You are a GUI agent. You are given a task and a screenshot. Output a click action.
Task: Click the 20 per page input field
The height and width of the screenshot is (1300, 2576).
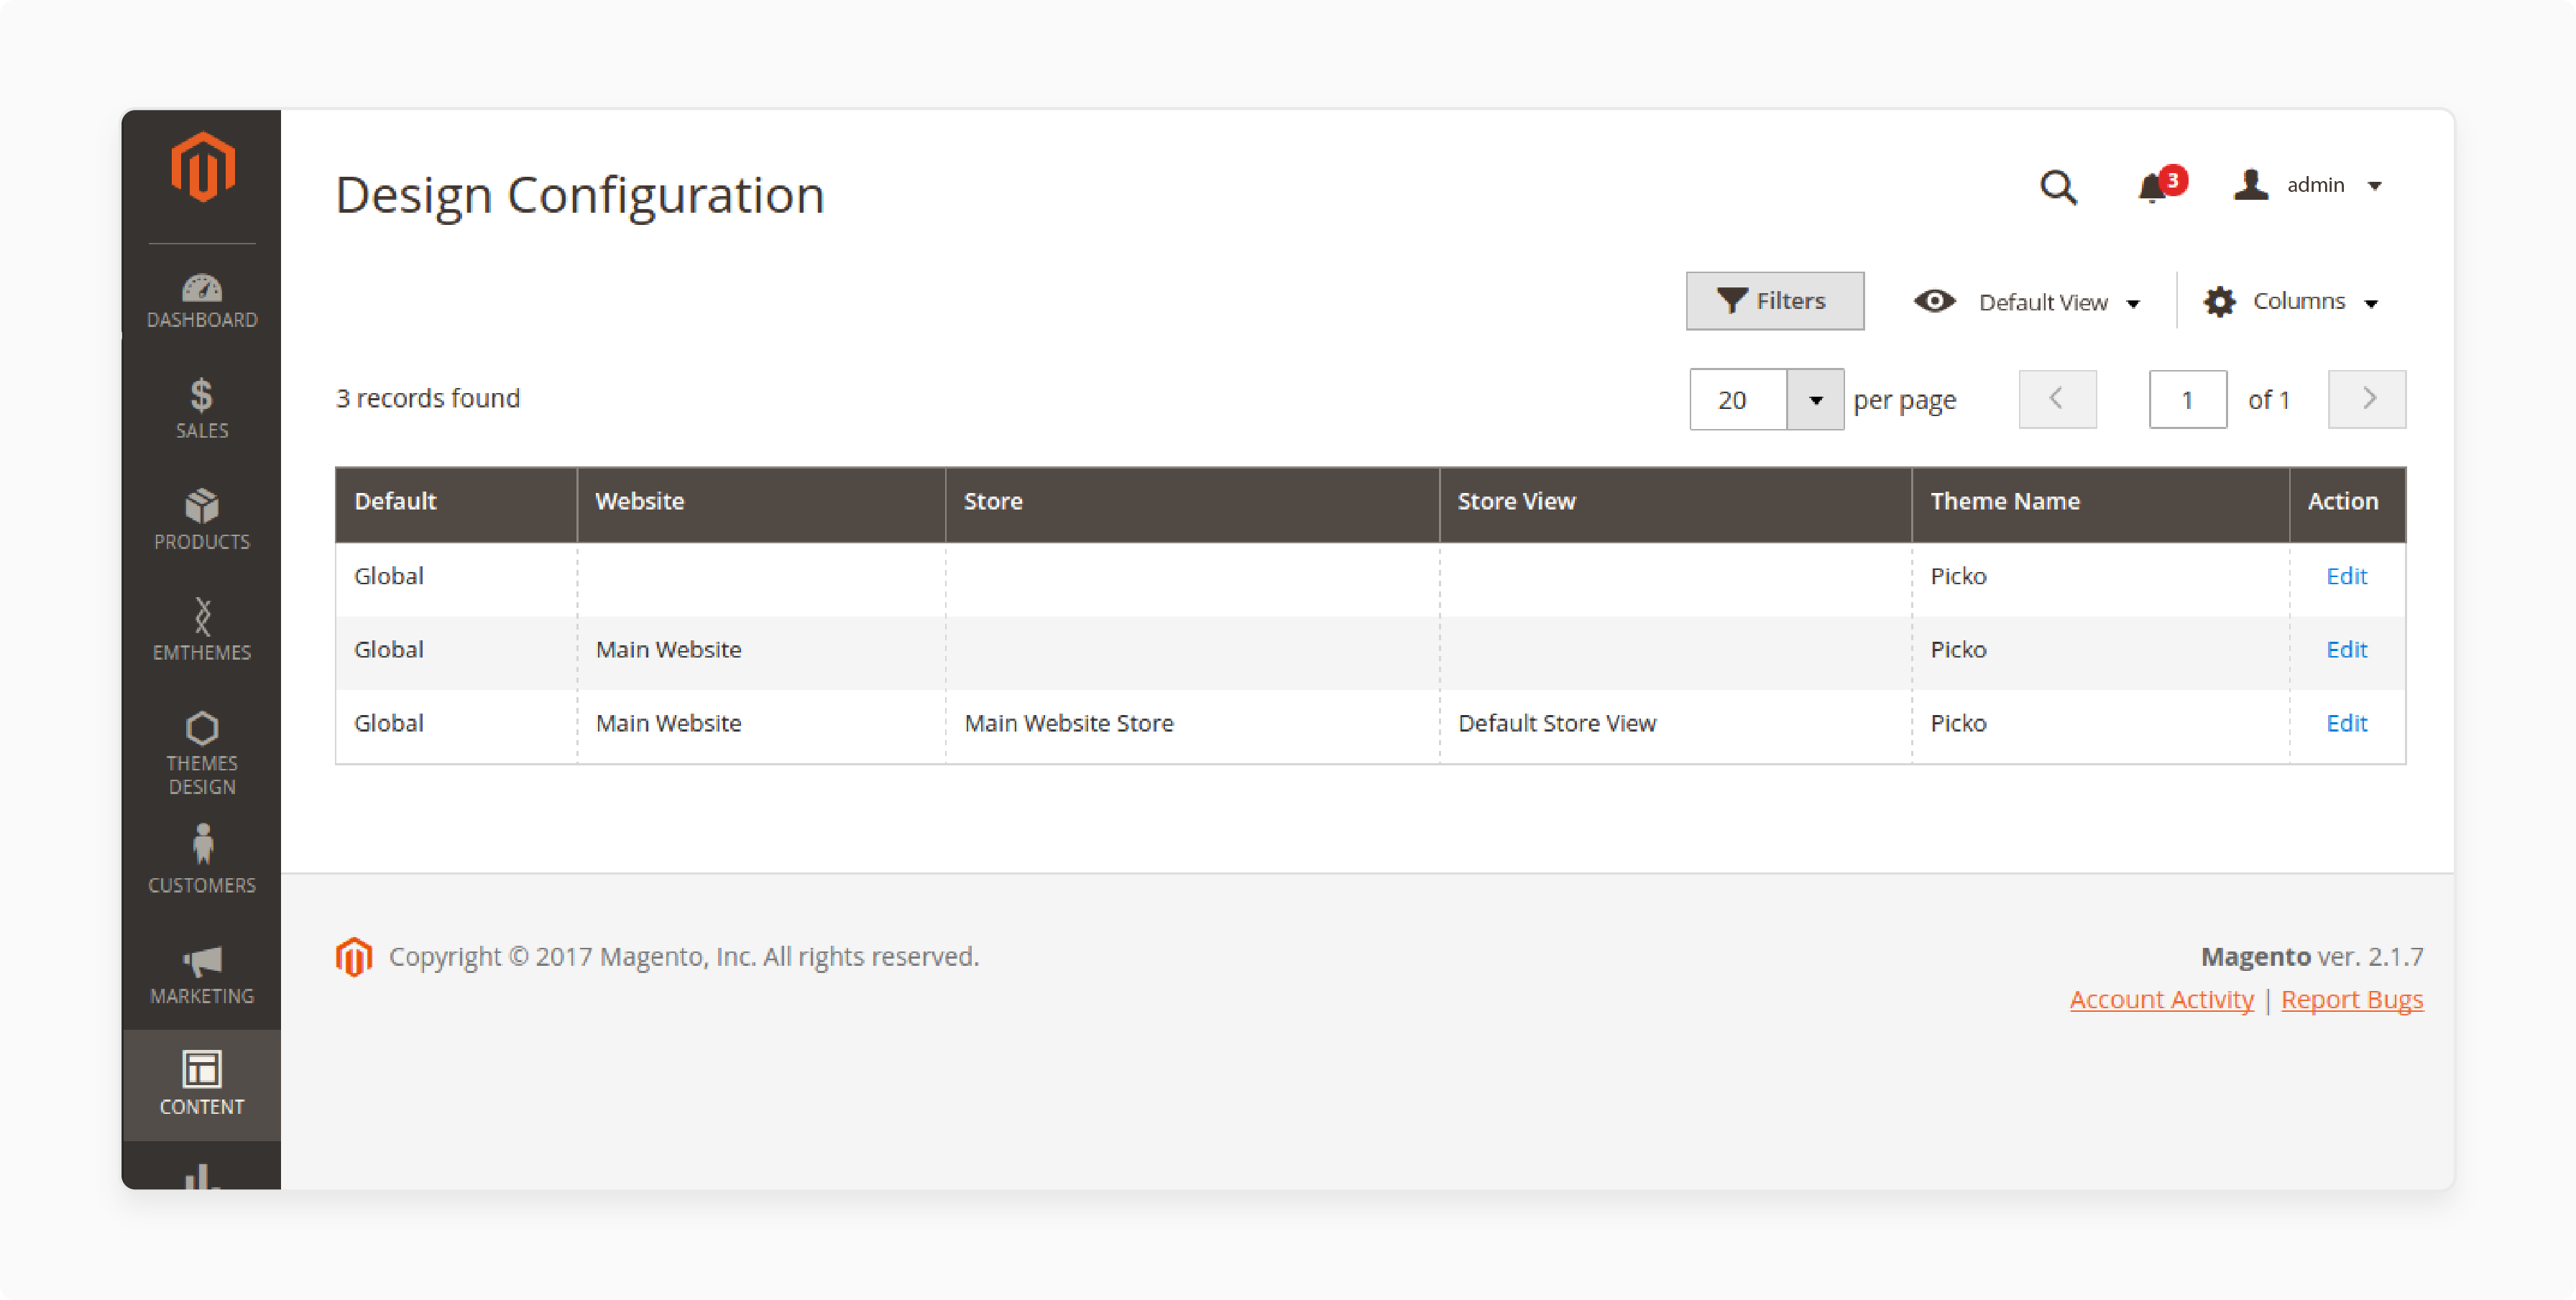(x=1738, y=400)
